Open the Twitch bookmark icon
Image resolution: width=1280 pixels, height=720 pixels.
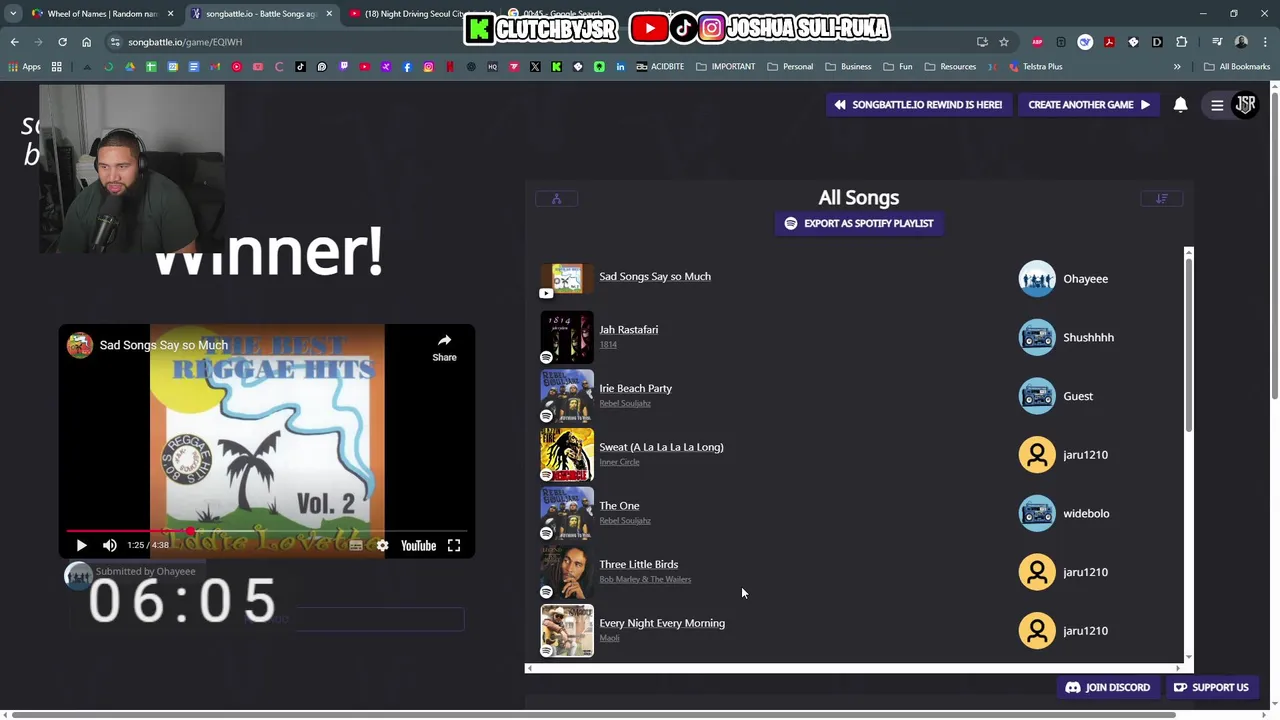click(343, 67)
